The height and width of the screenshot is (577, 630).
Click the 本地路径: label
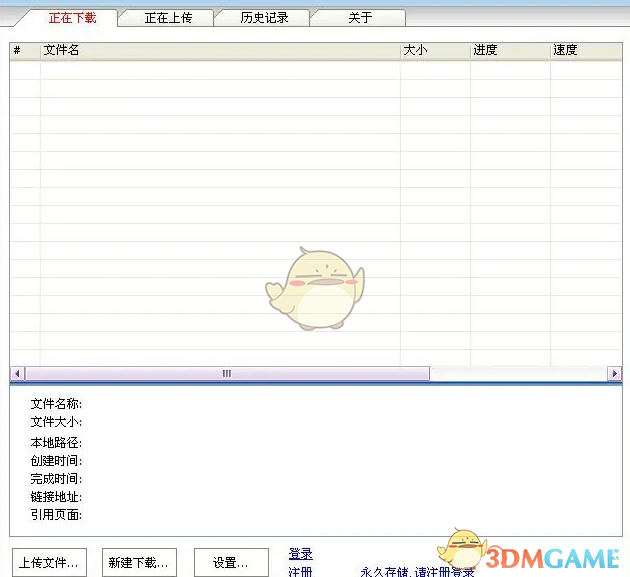coord(56,443)
